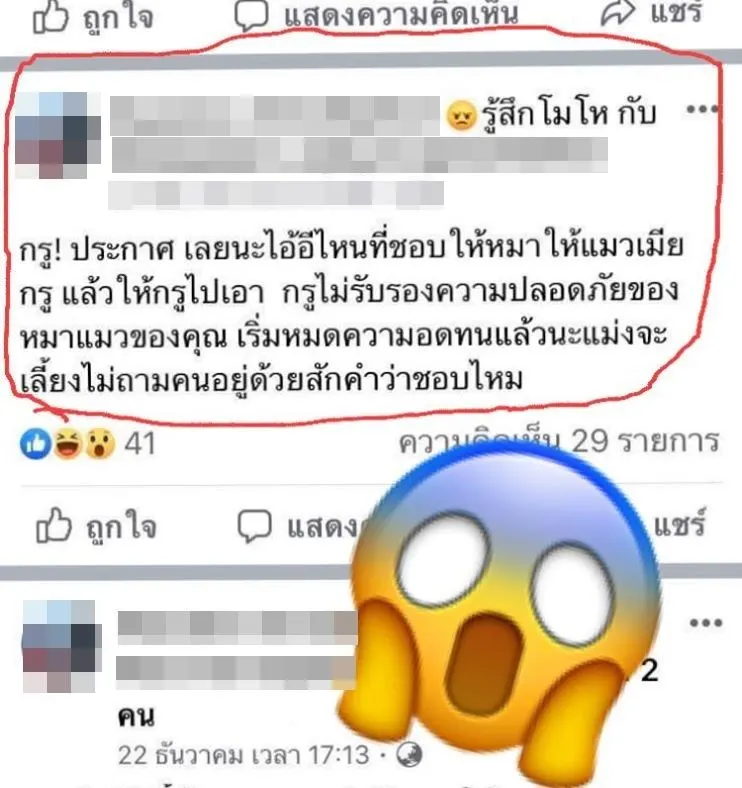Tap globe public privacy icon beside timestamp

[409, 755]
